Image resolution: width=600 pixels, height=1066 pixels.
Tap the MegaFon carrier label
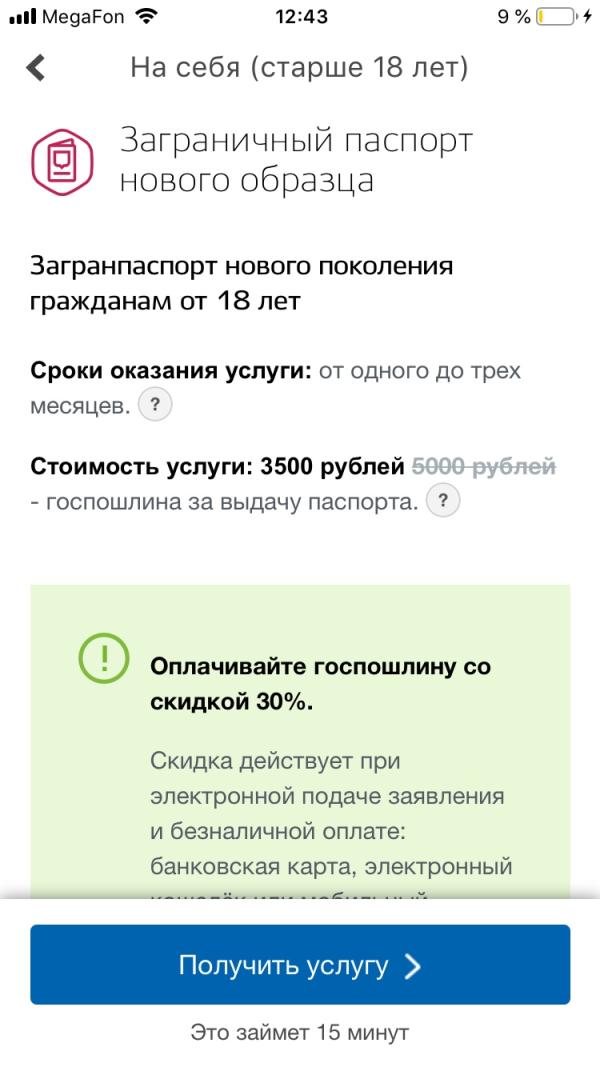pyautogui.click(x=83, y=17)
